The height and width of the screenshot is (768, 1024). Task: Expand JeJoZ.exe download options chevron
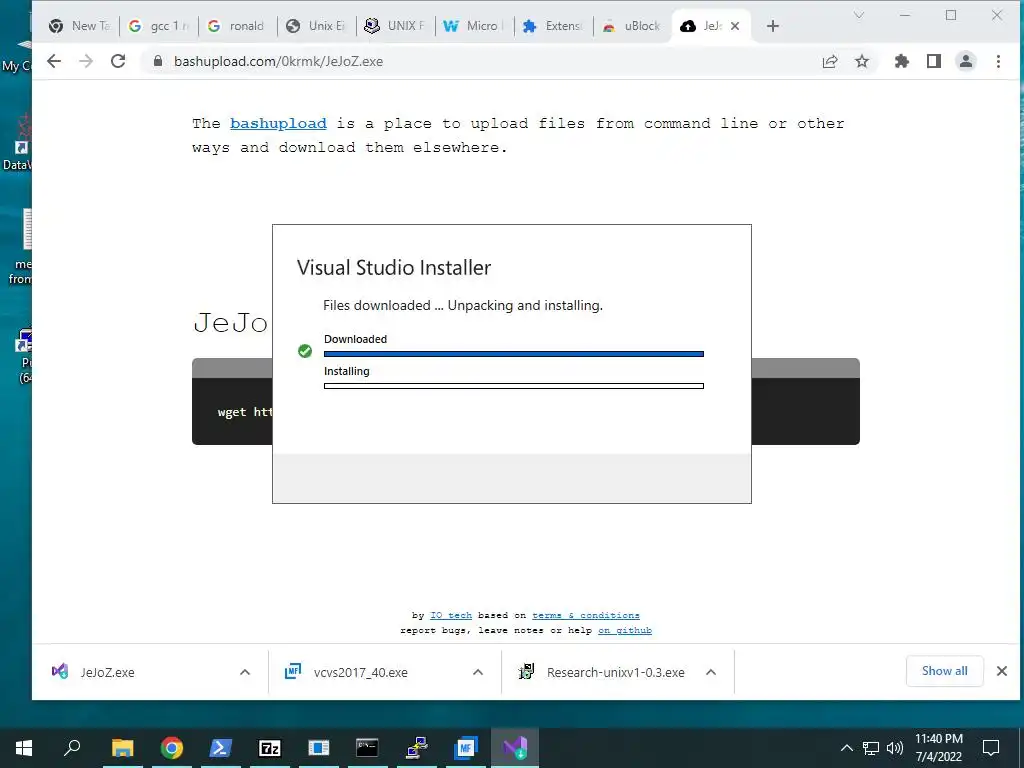click(245, 672)
